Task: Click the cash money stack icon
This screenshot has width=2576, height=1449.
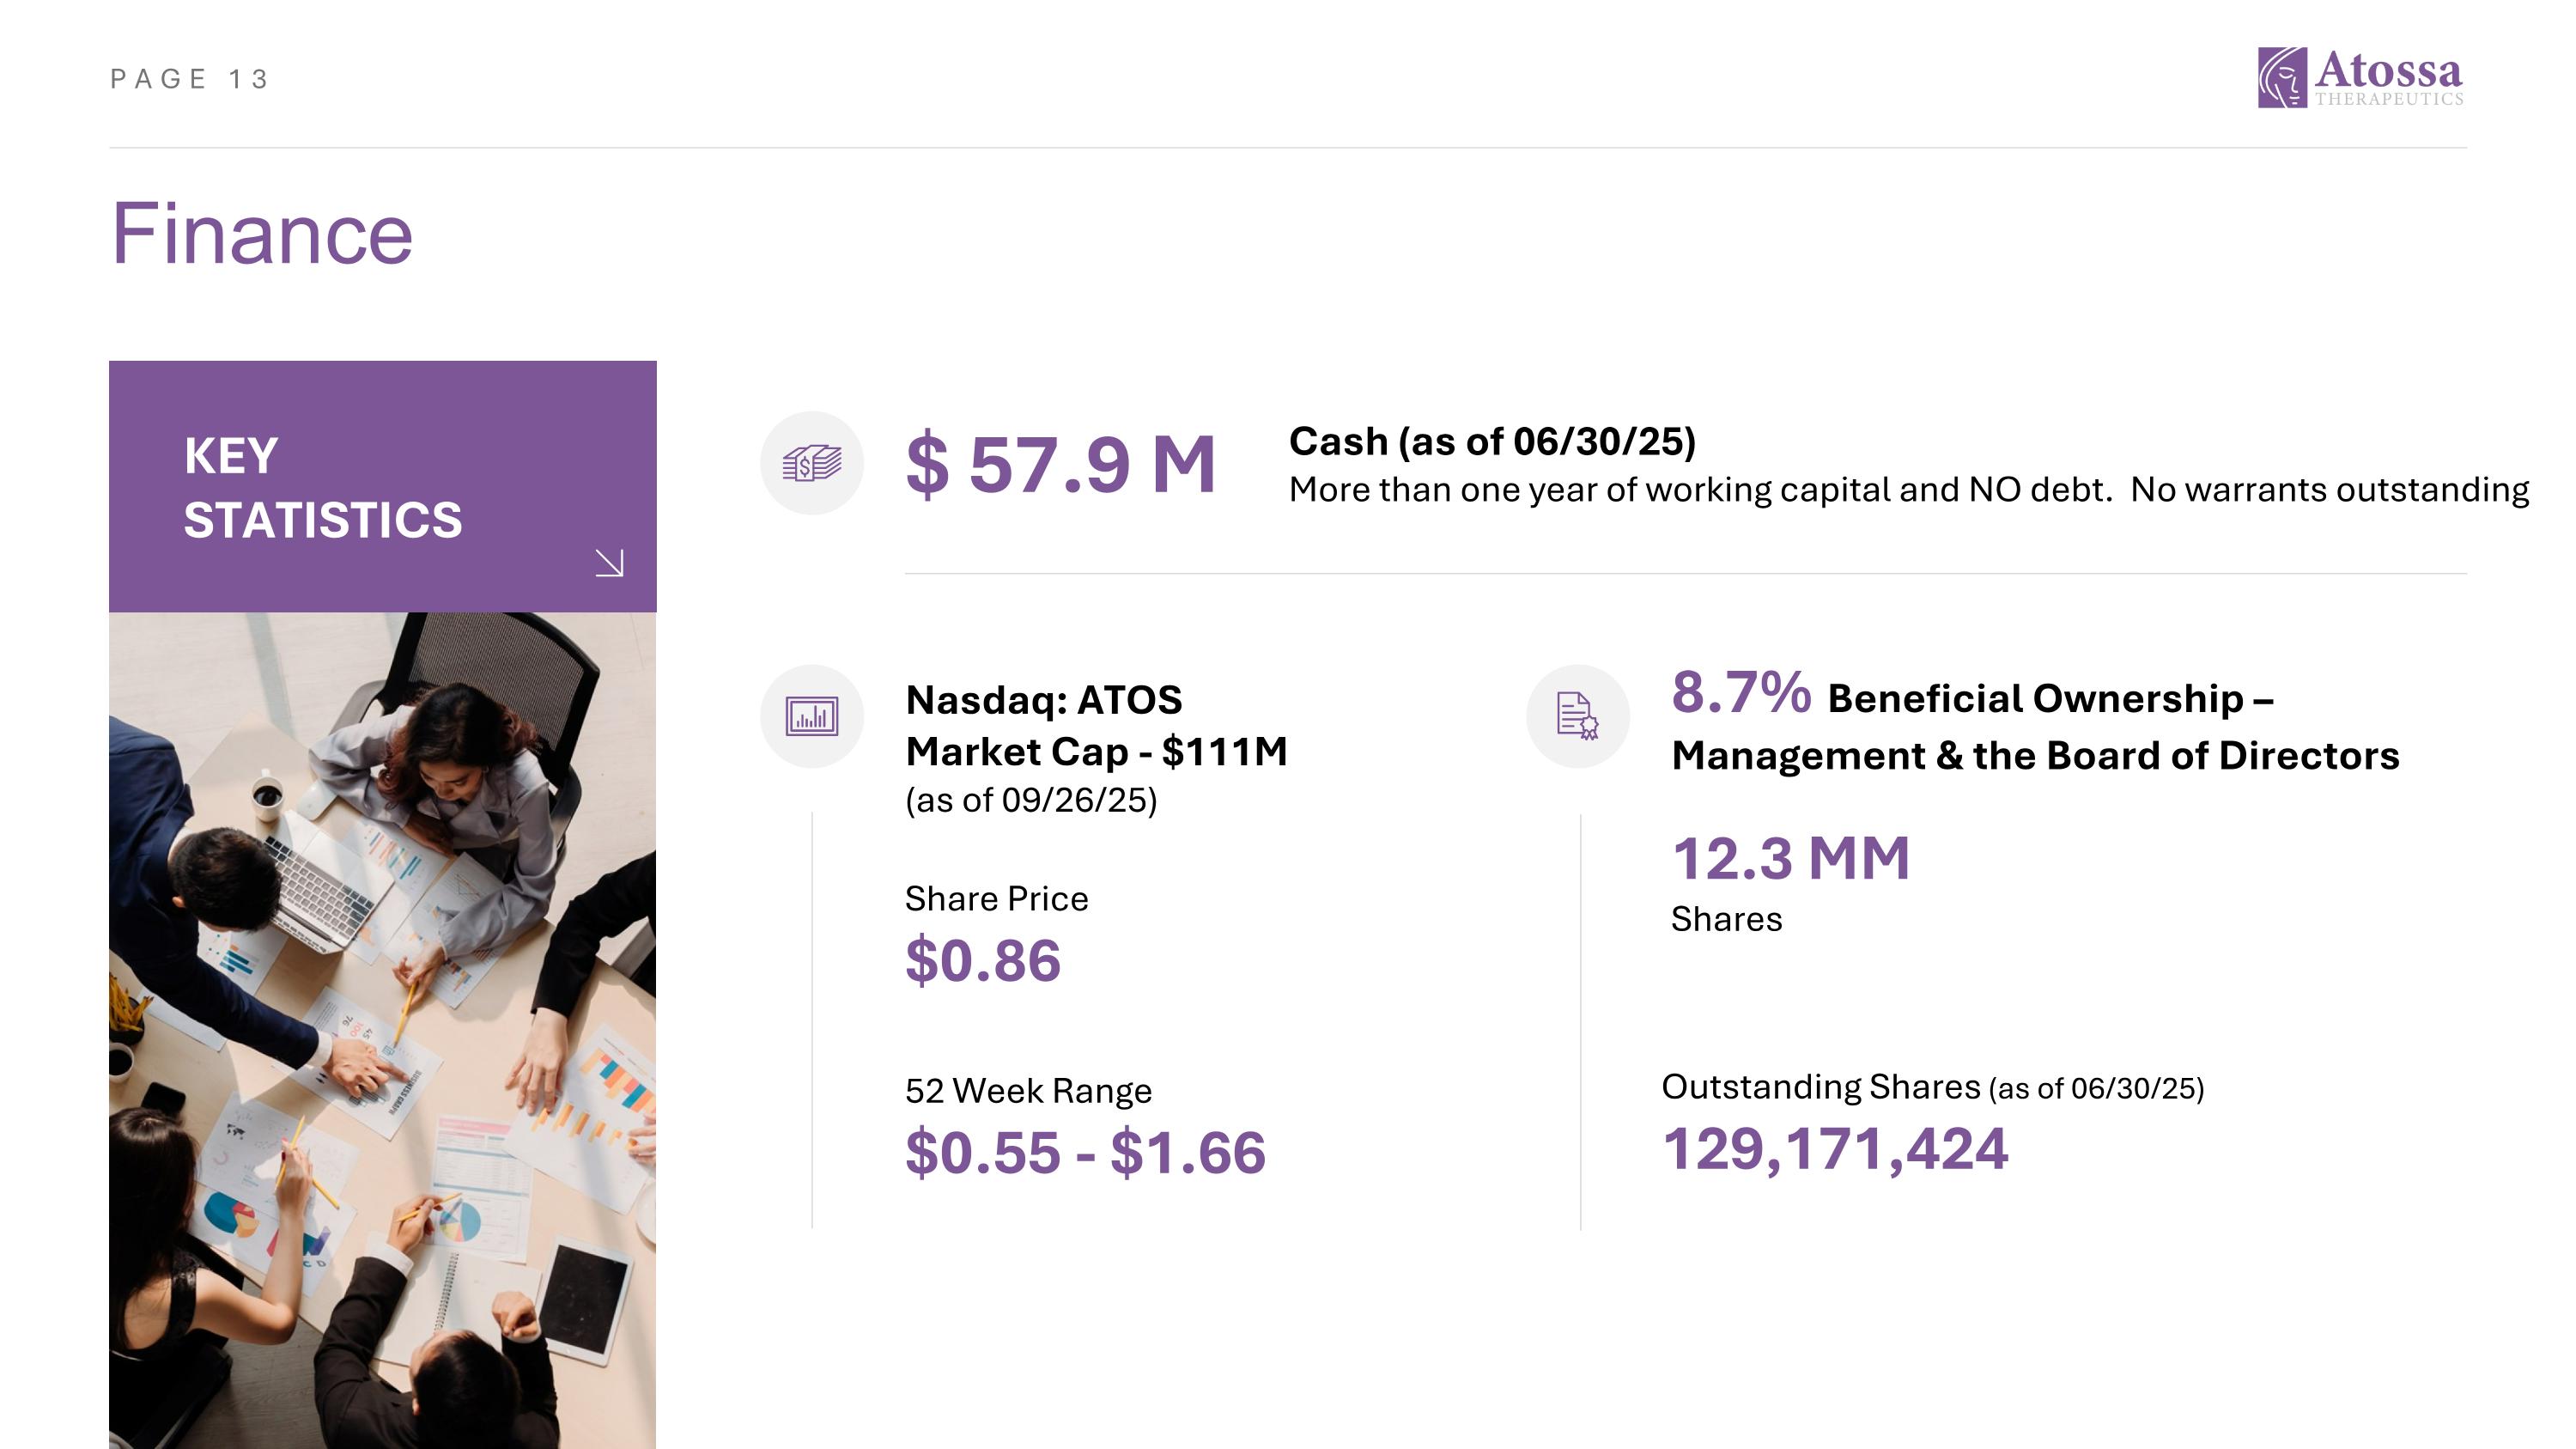Action: (811, 463)
